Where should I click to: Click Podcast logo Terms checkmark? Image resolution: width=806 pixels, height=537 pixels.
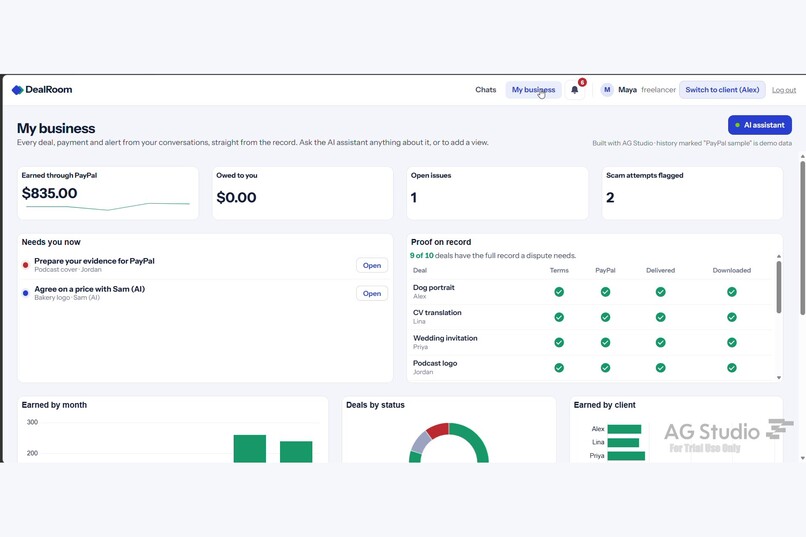(x=559, y=367)
